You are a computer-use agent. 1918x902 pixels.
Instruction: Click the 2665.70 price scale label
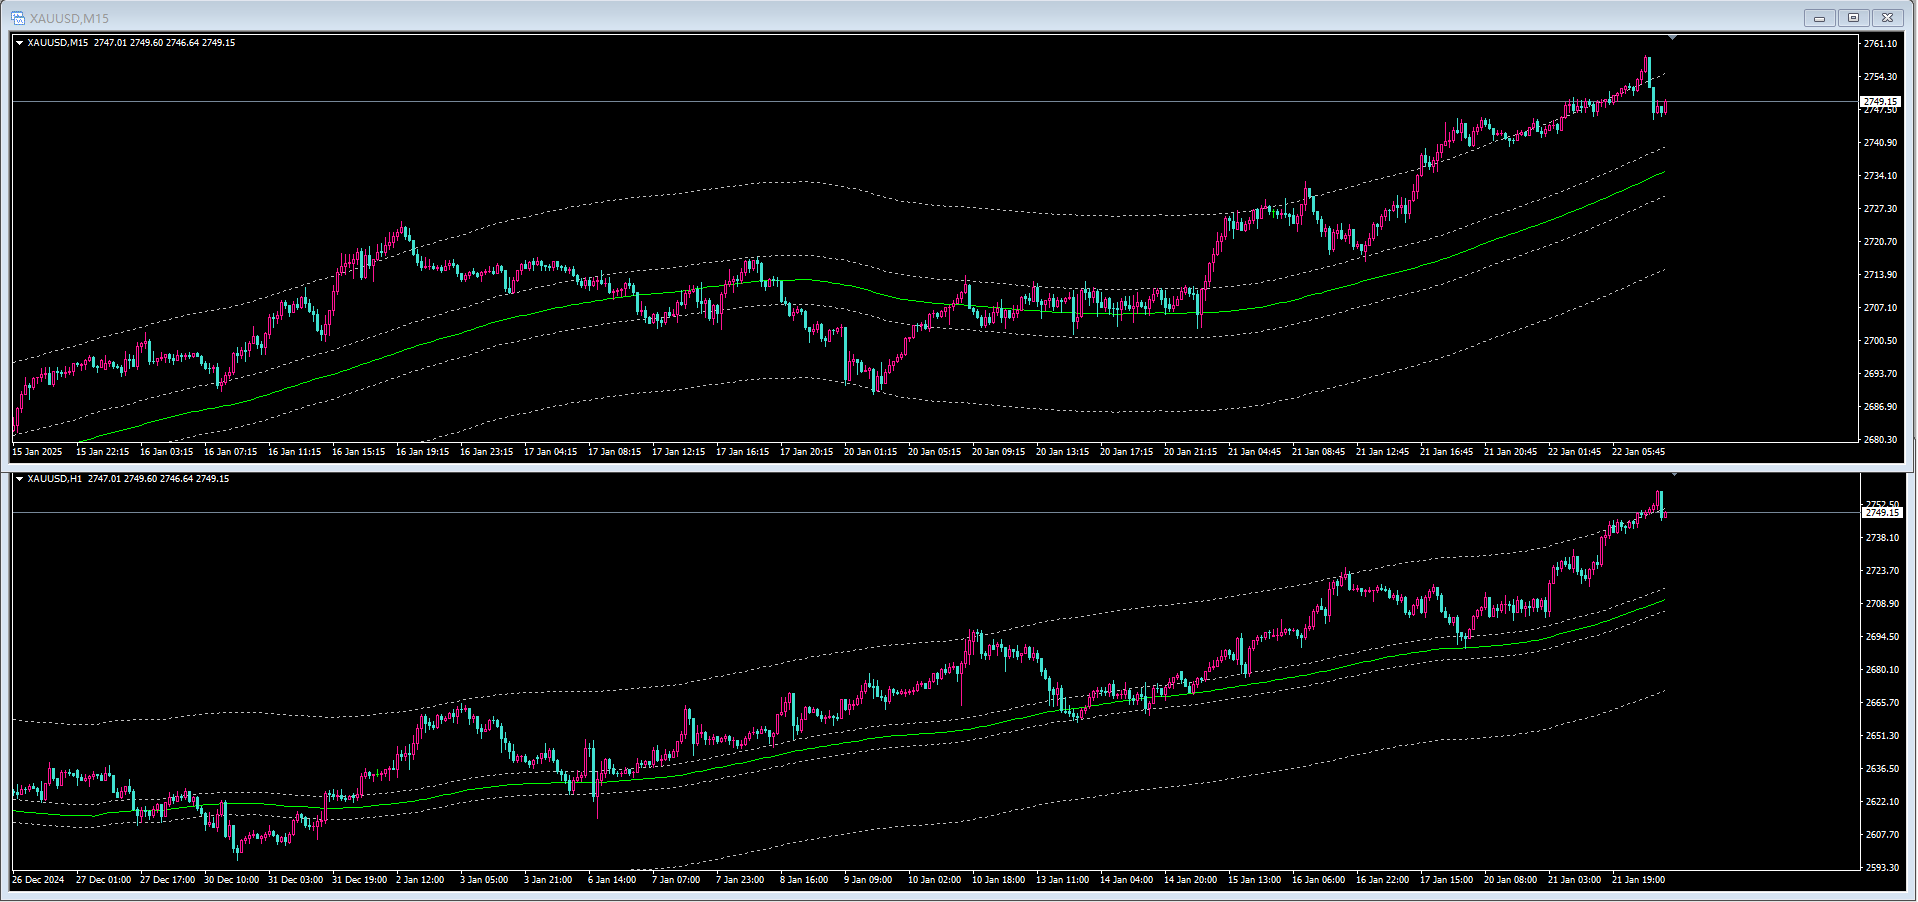click(x=1882, y=703)
